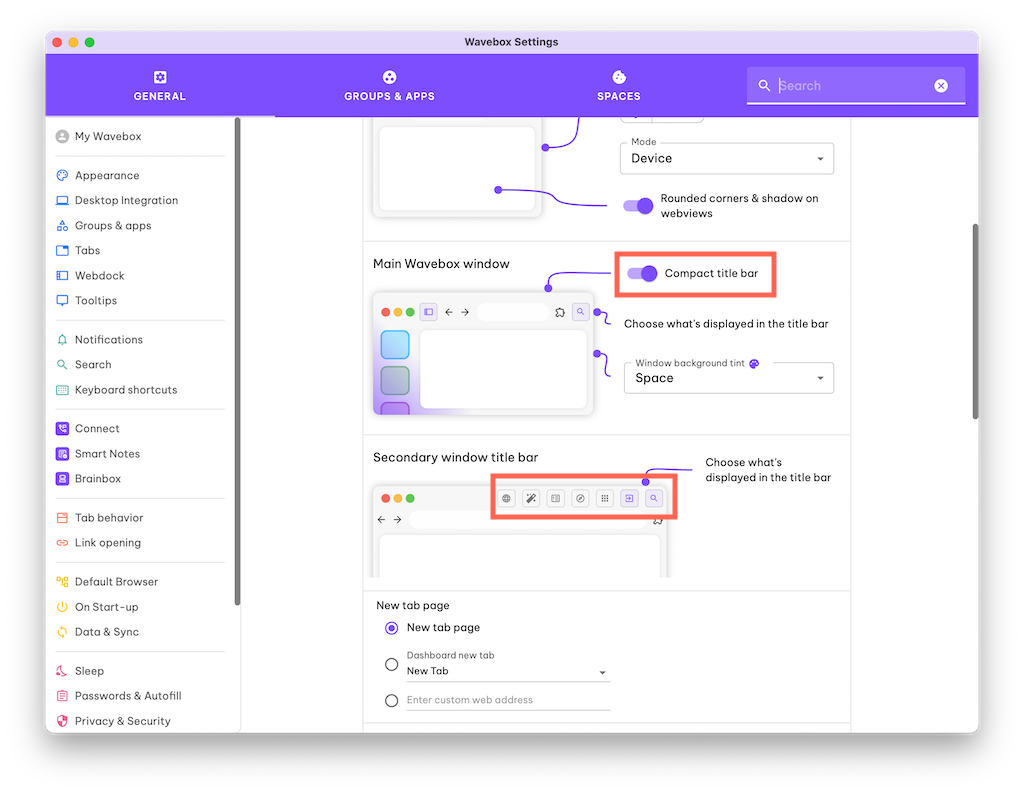
Task: Click the globe icon in secondary title bar
Action: 506,498
